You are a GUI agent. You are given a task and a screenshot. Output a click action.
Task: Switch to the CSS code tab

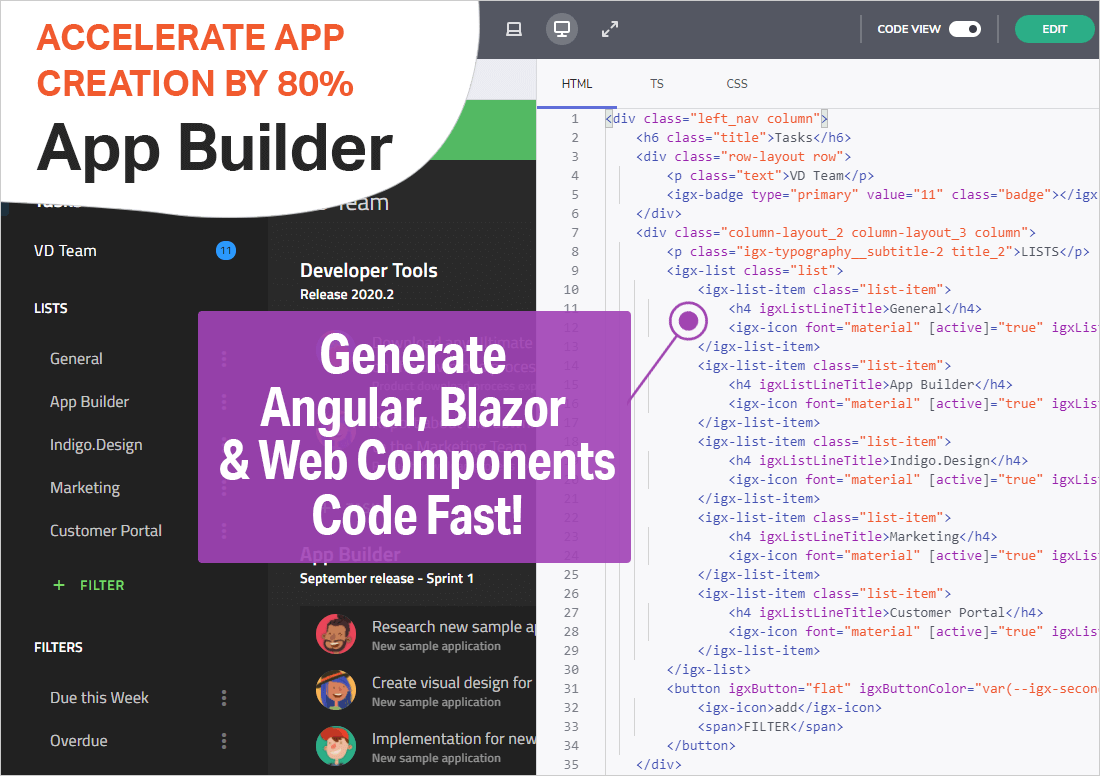(x=738, y=84)
